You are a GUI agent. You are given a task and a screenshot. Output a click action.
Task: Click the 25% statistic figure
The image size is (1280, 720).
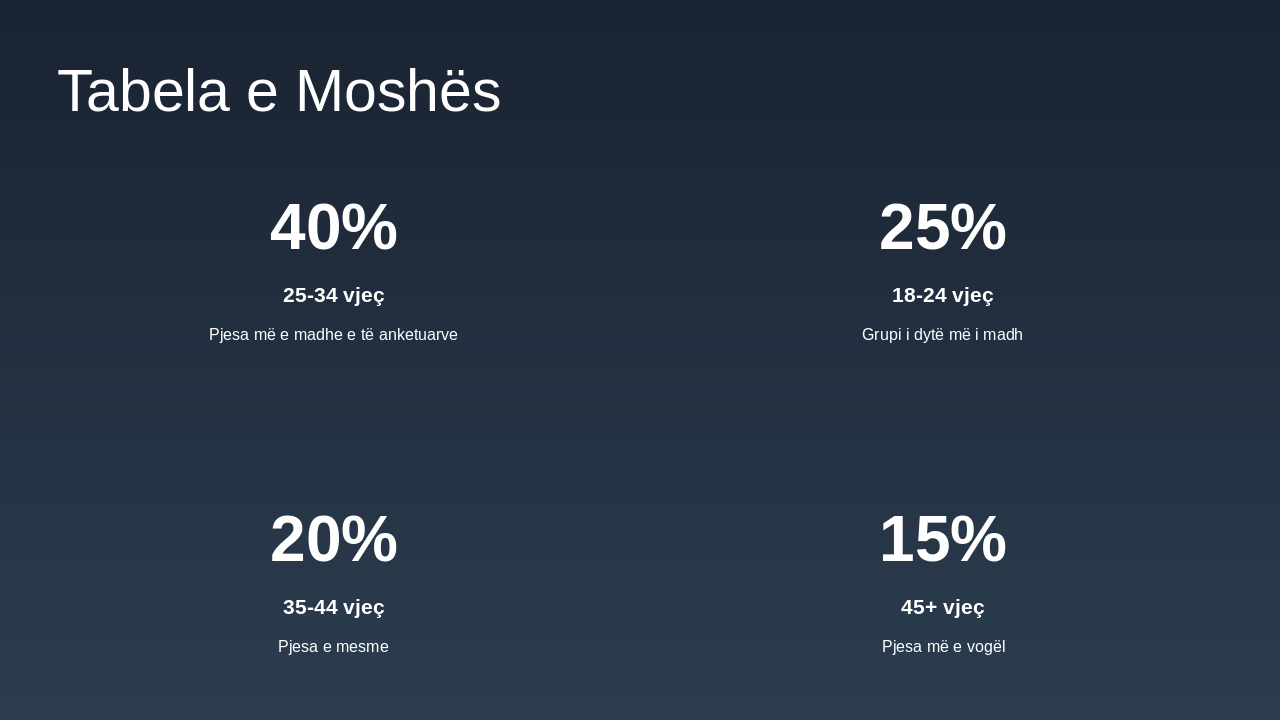point(942,227)
